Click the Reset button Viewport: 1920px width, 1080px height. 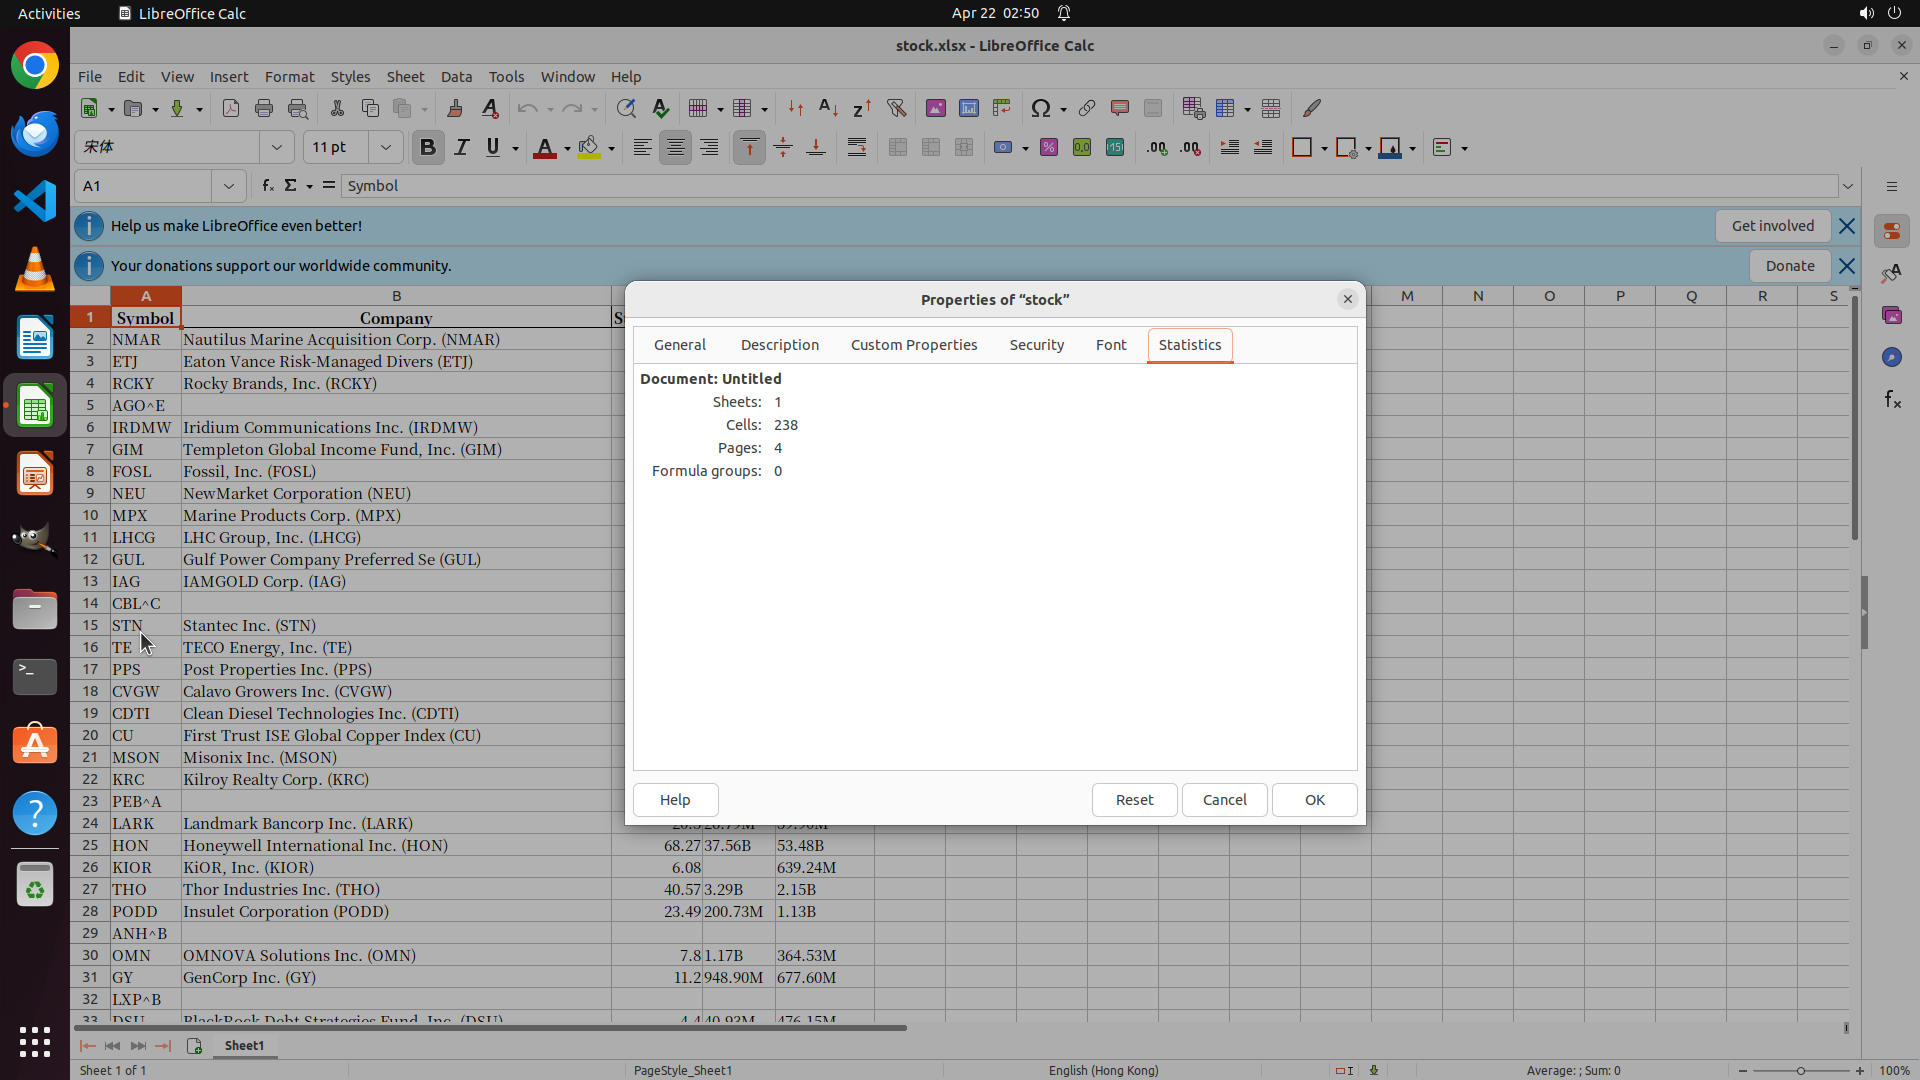click(x=1134, y=800)
